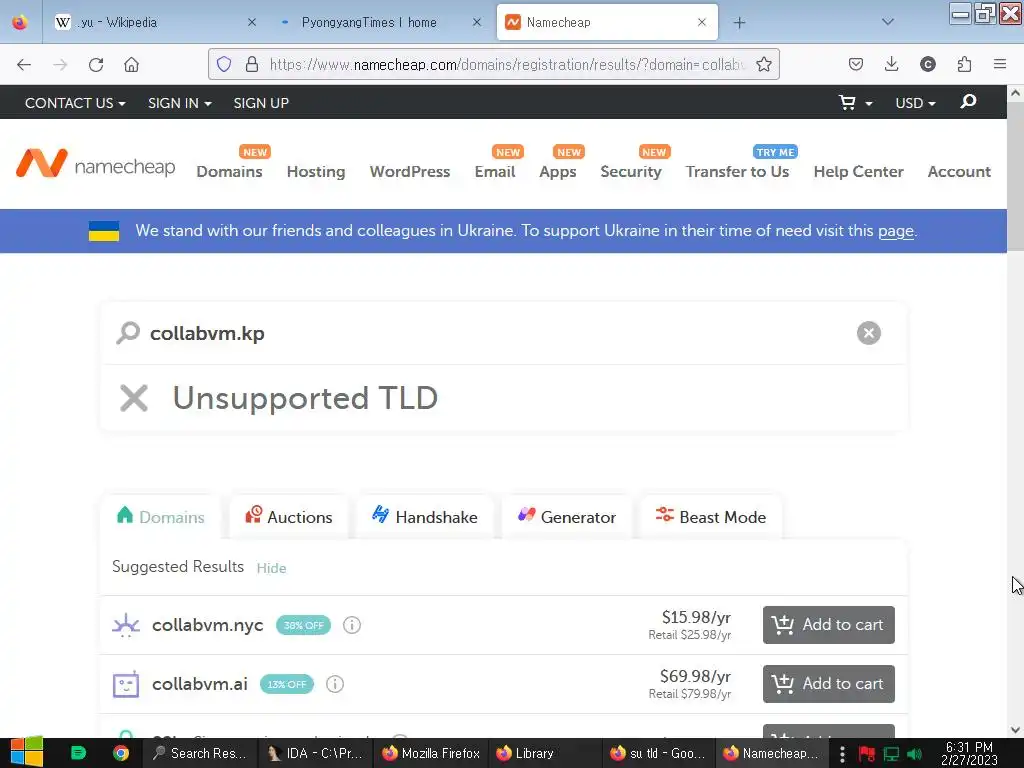
Task: Switch to the Auctions tab
Action: 289,517
